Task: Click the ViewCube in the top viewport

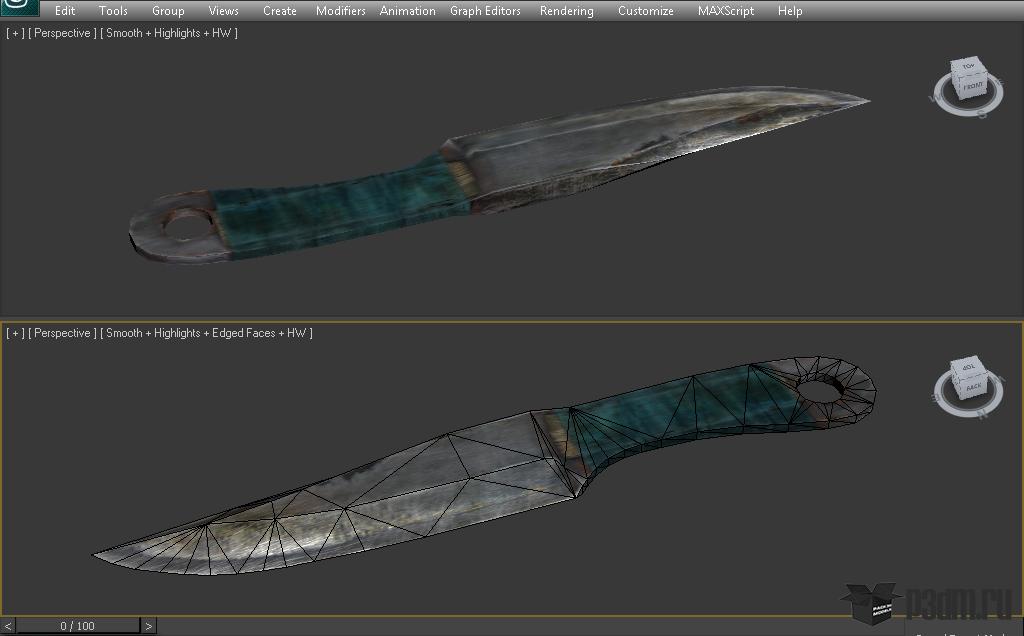Action: [x=967, y=78]
